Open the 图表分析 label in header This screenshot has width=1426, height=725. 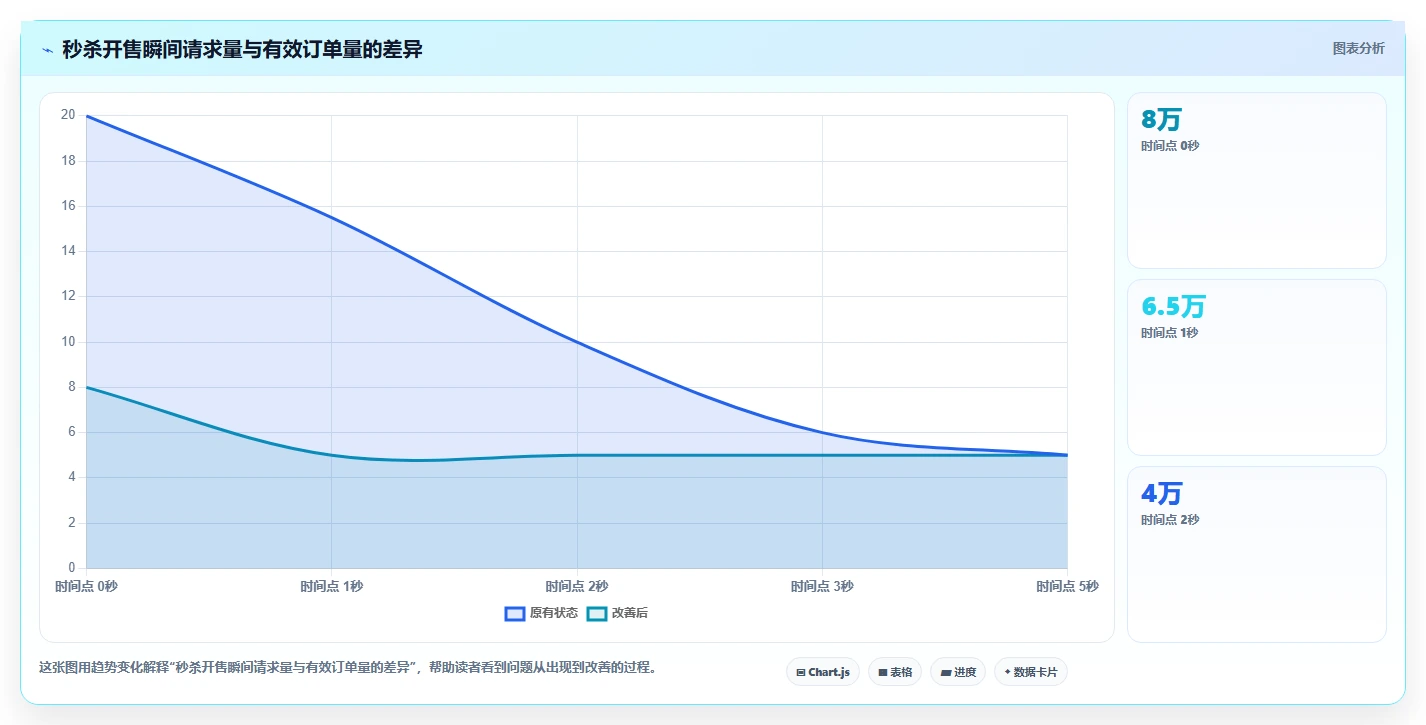[1358, 48]
